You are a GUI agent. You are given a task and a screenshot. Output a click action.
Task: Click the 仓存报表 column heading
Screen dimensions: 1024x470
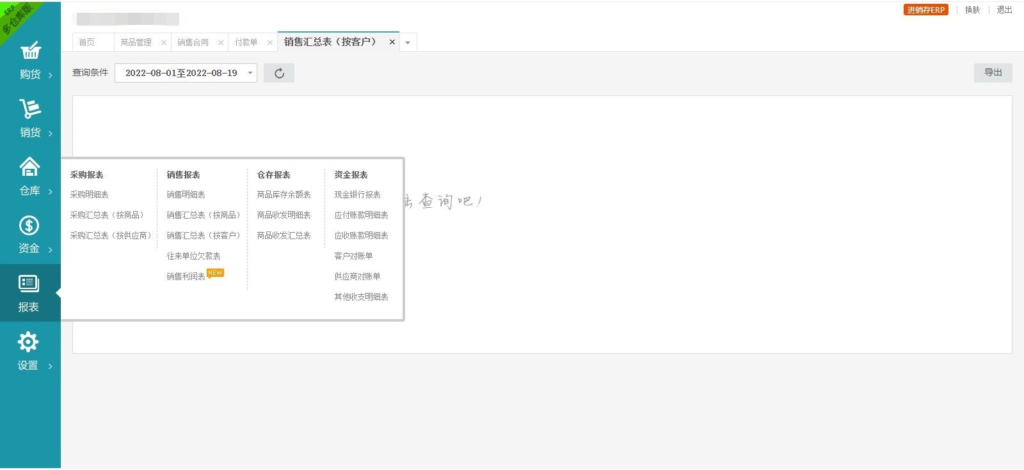click(x=274, y=175)
